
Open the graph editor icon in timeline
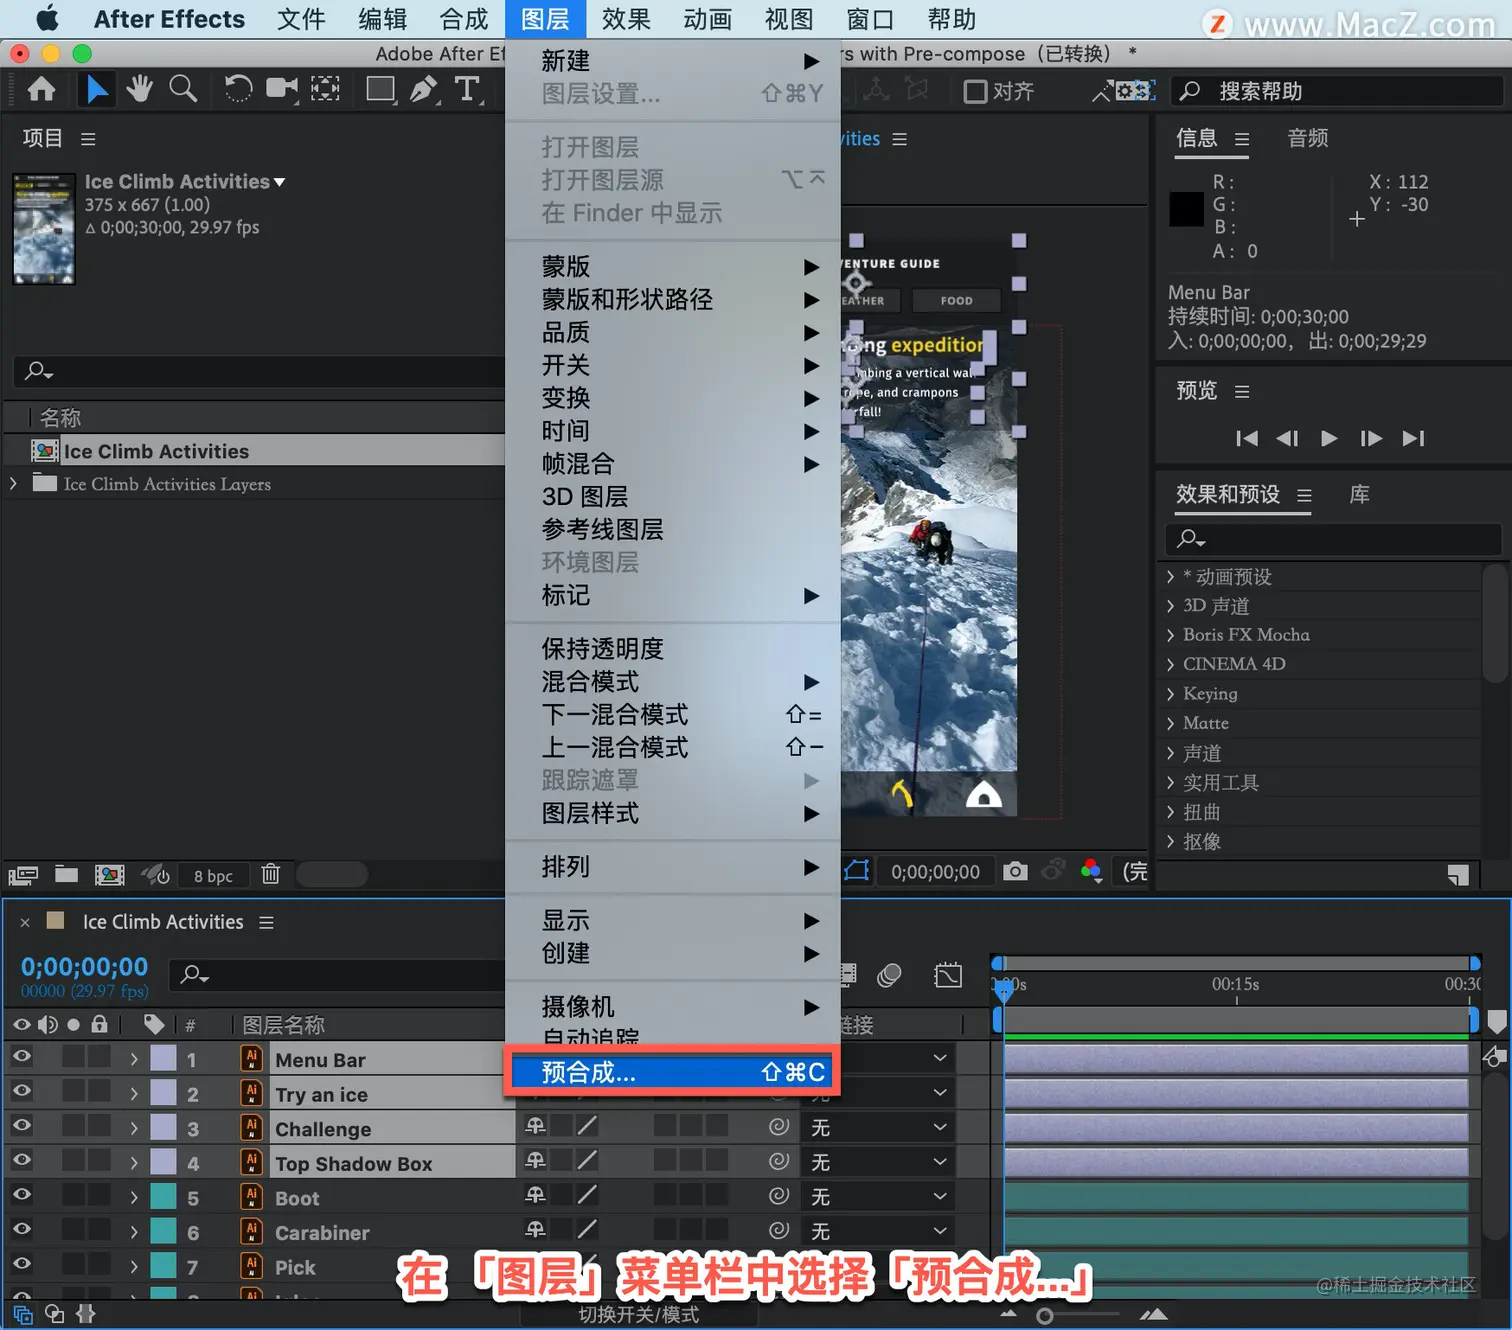coord(948,975)
